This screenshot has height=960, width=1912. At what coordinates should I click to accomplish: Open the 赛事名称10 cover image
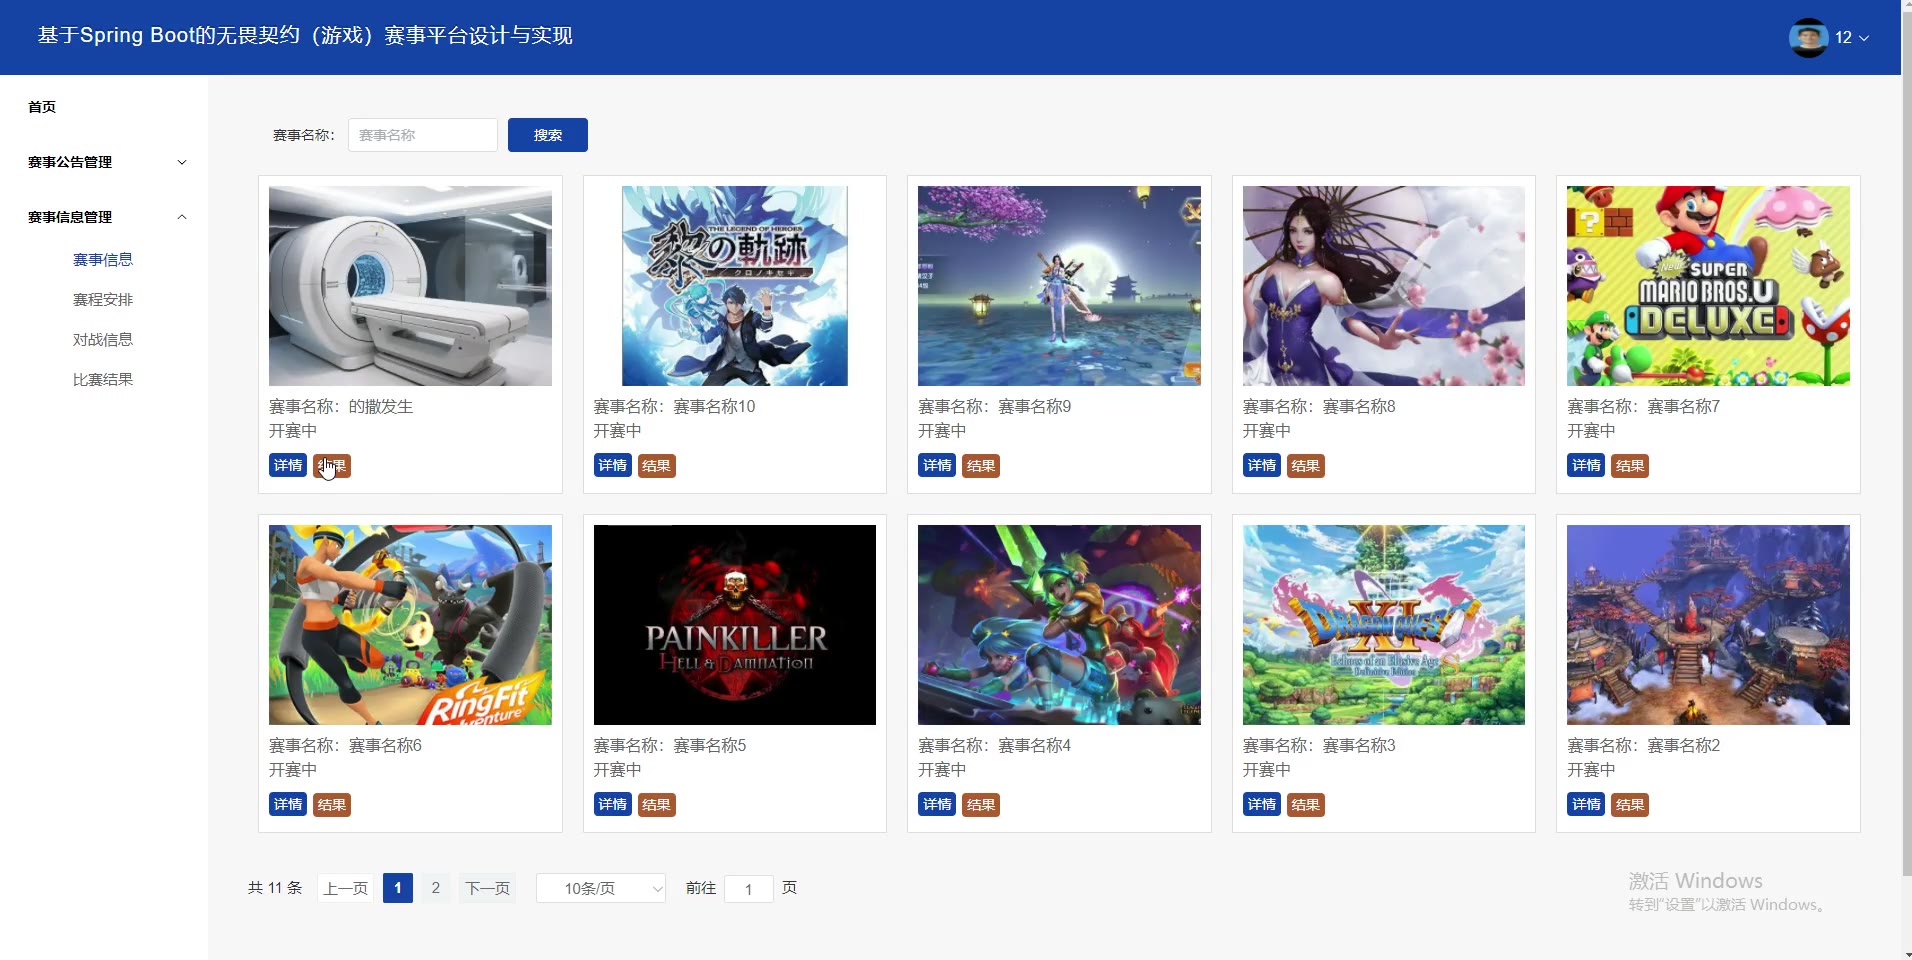[735, 286]
